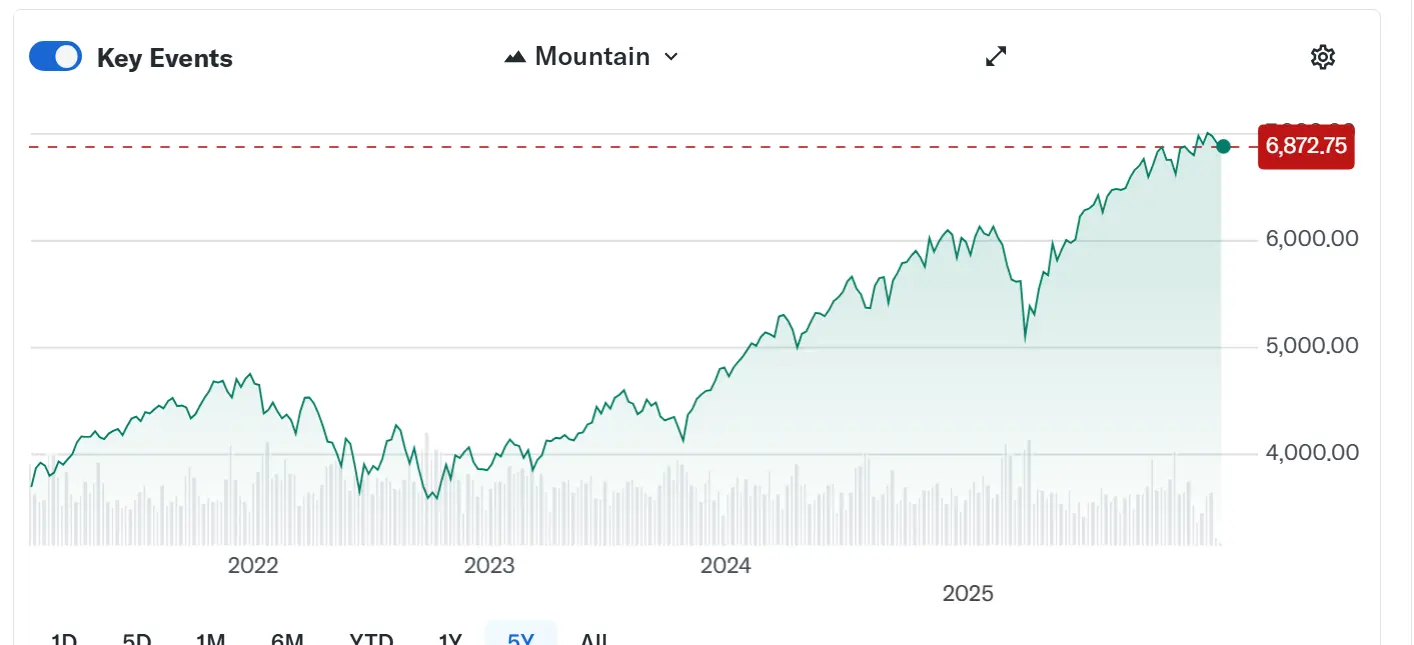Toggle the Key Events switch
The width and height of the screenshot is (1414, 645).
(55, 57)
